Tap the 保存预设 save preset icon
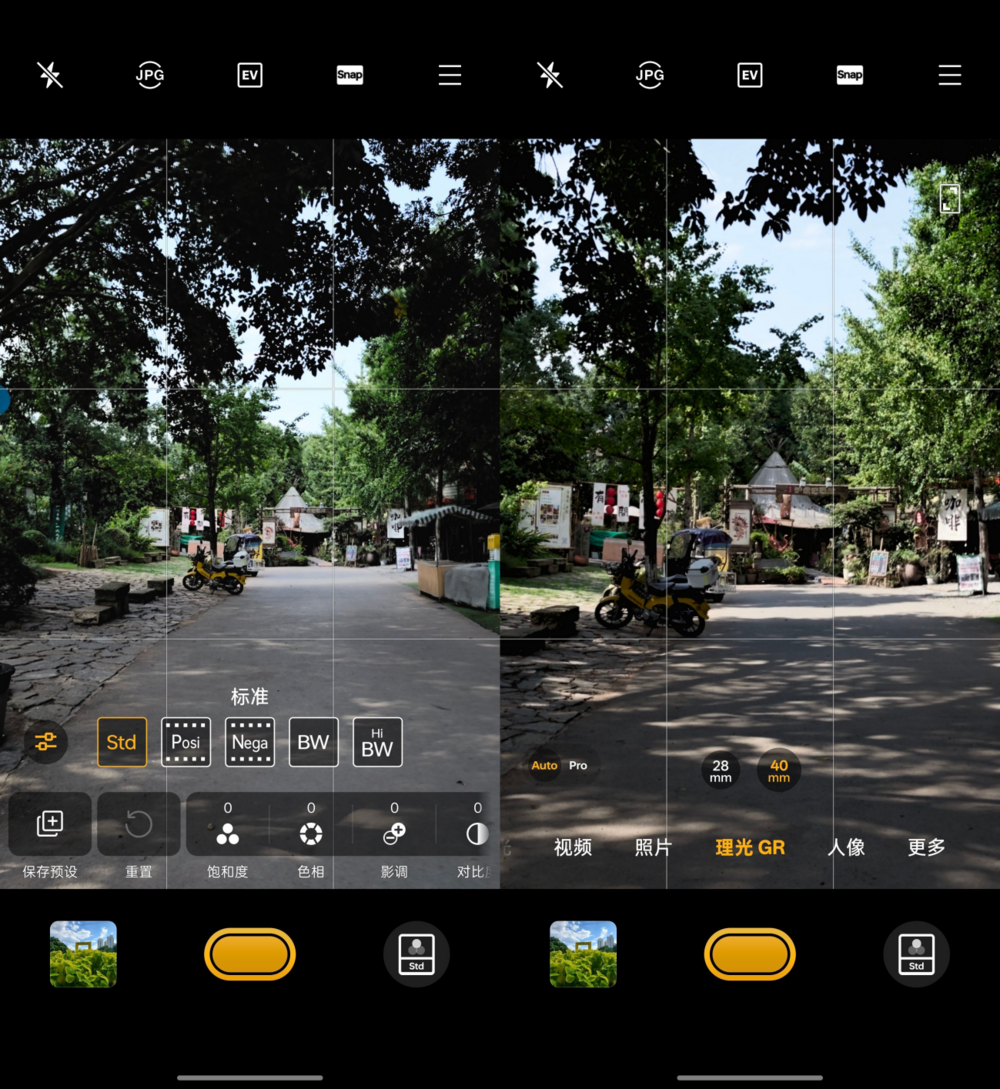The height and width of the screenshot is (1089, 1000). [50, 824]
